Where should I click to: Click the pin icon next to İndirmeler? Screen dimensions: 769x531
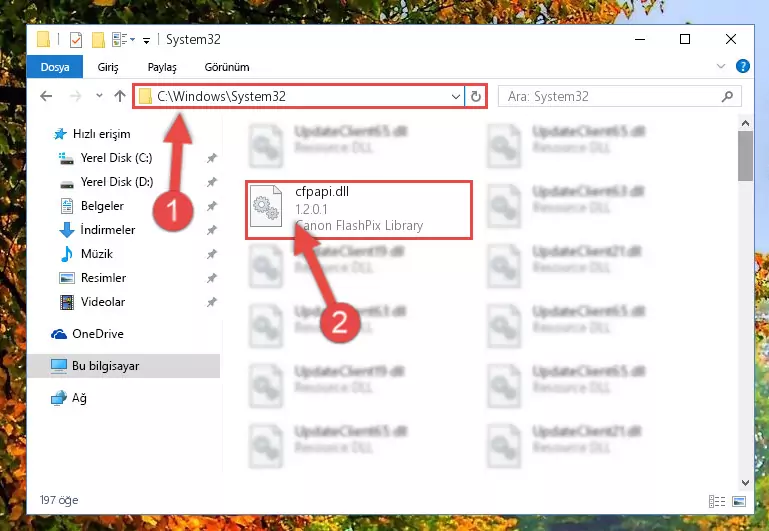point(211,230)
